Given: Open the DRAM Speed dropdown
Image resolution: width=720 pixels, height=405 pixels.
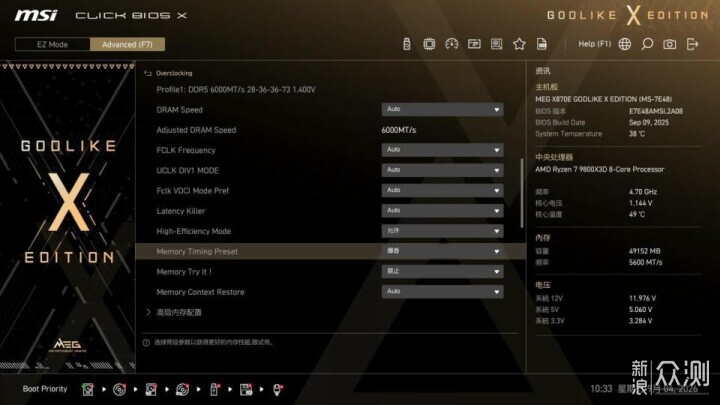Looking at the screenshot, I should (x=442, y=110).
